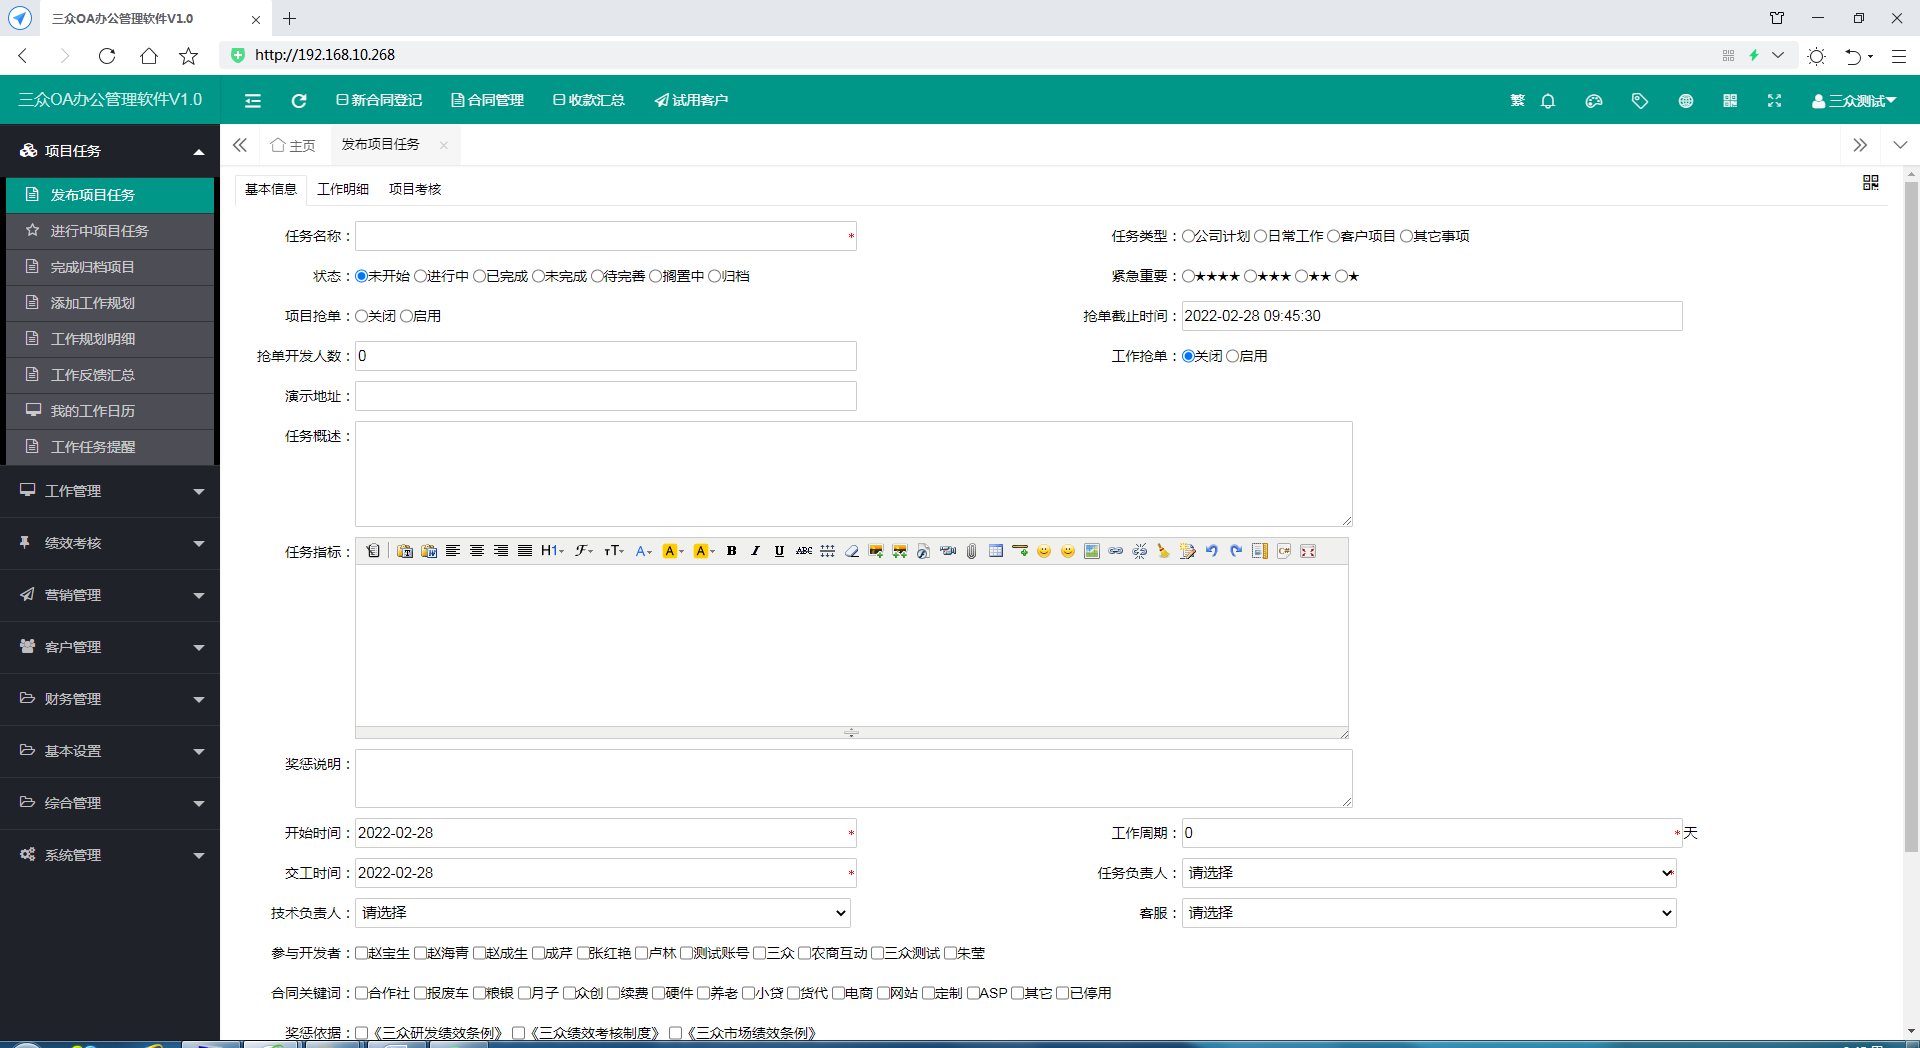This screenshot has width=1920, height=1048.
Task: Toggle italic in the 任务指标 editor
Action: coord(756,551)
